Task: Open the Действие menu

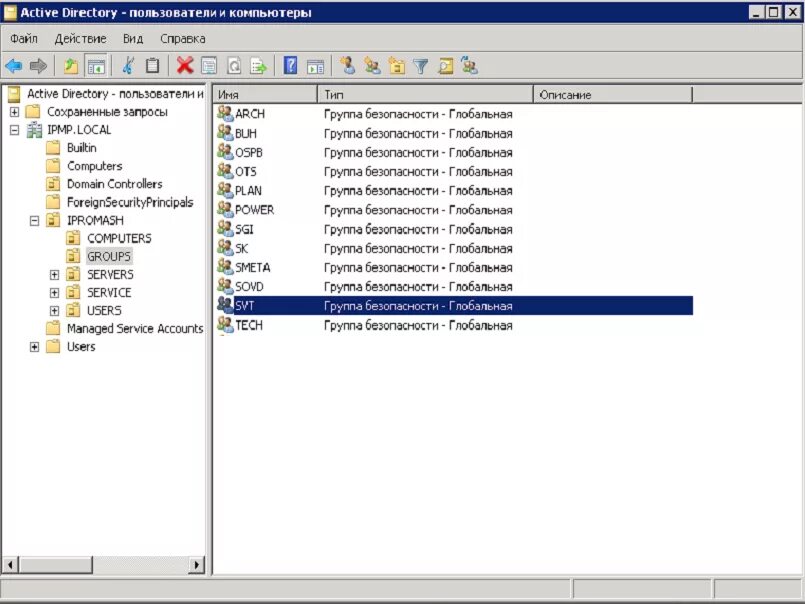Action: [81, 39]
